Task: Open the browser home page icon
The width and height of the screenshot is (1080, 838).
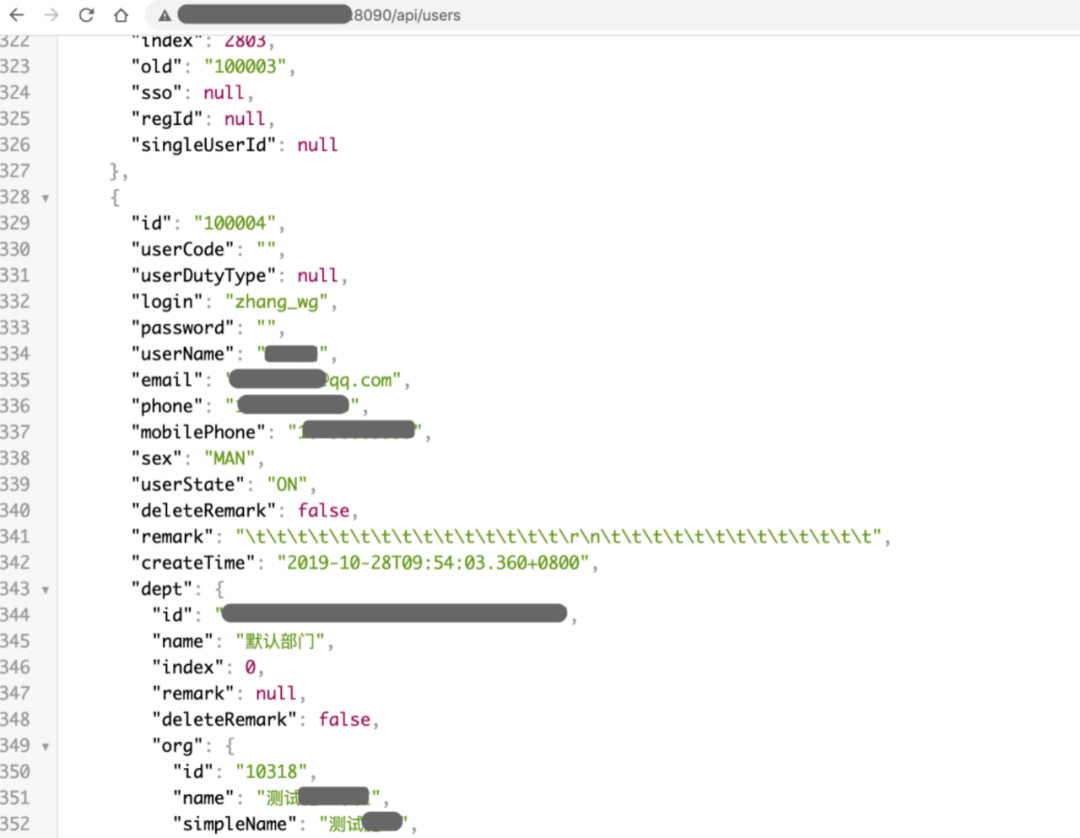Action: [121, 14]
